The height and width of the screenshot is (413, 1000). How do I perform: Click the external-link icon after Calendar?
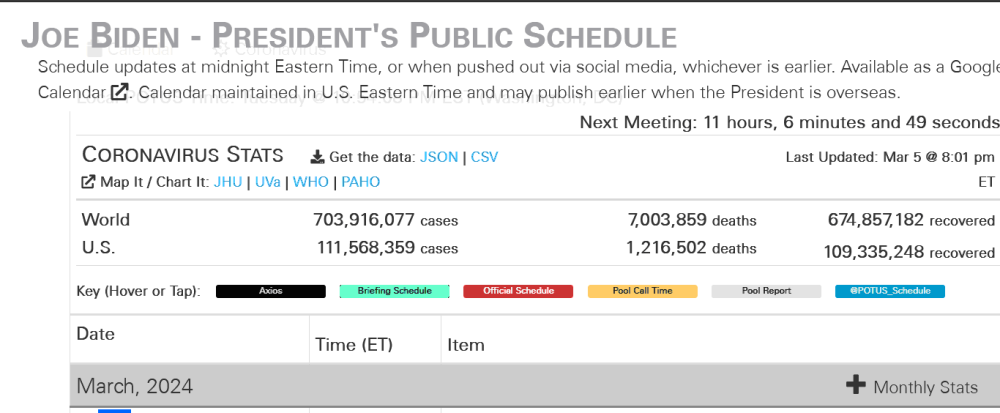click(119, 92)
